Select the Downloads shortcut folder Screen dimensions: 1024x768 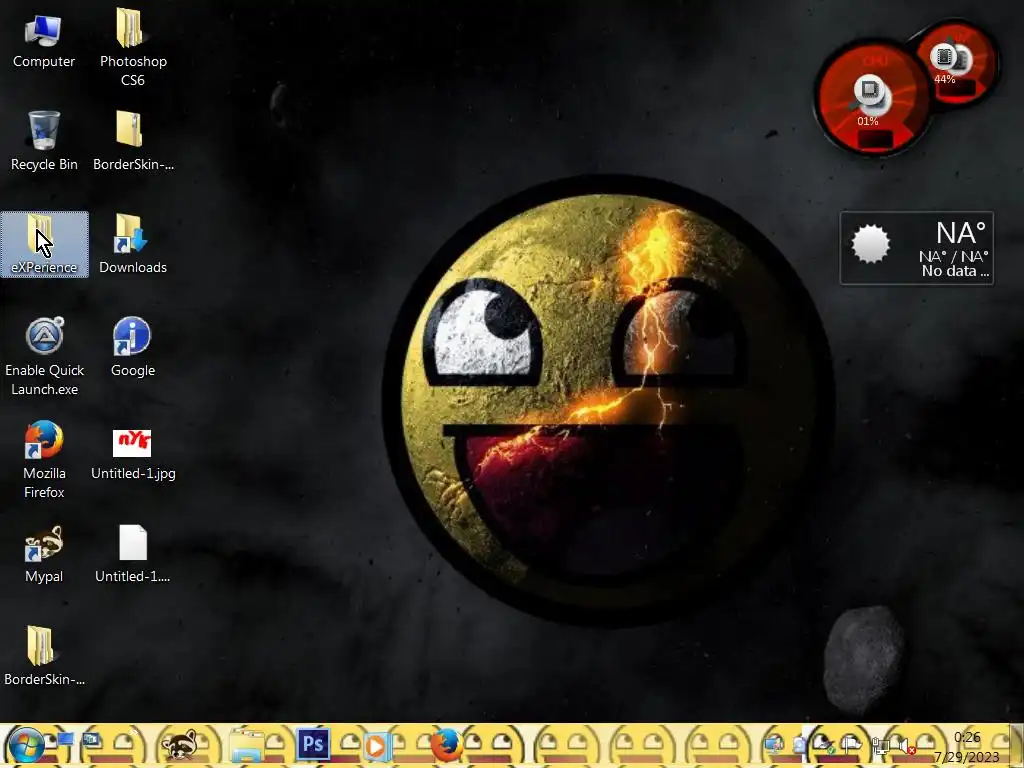coord(133,244)
